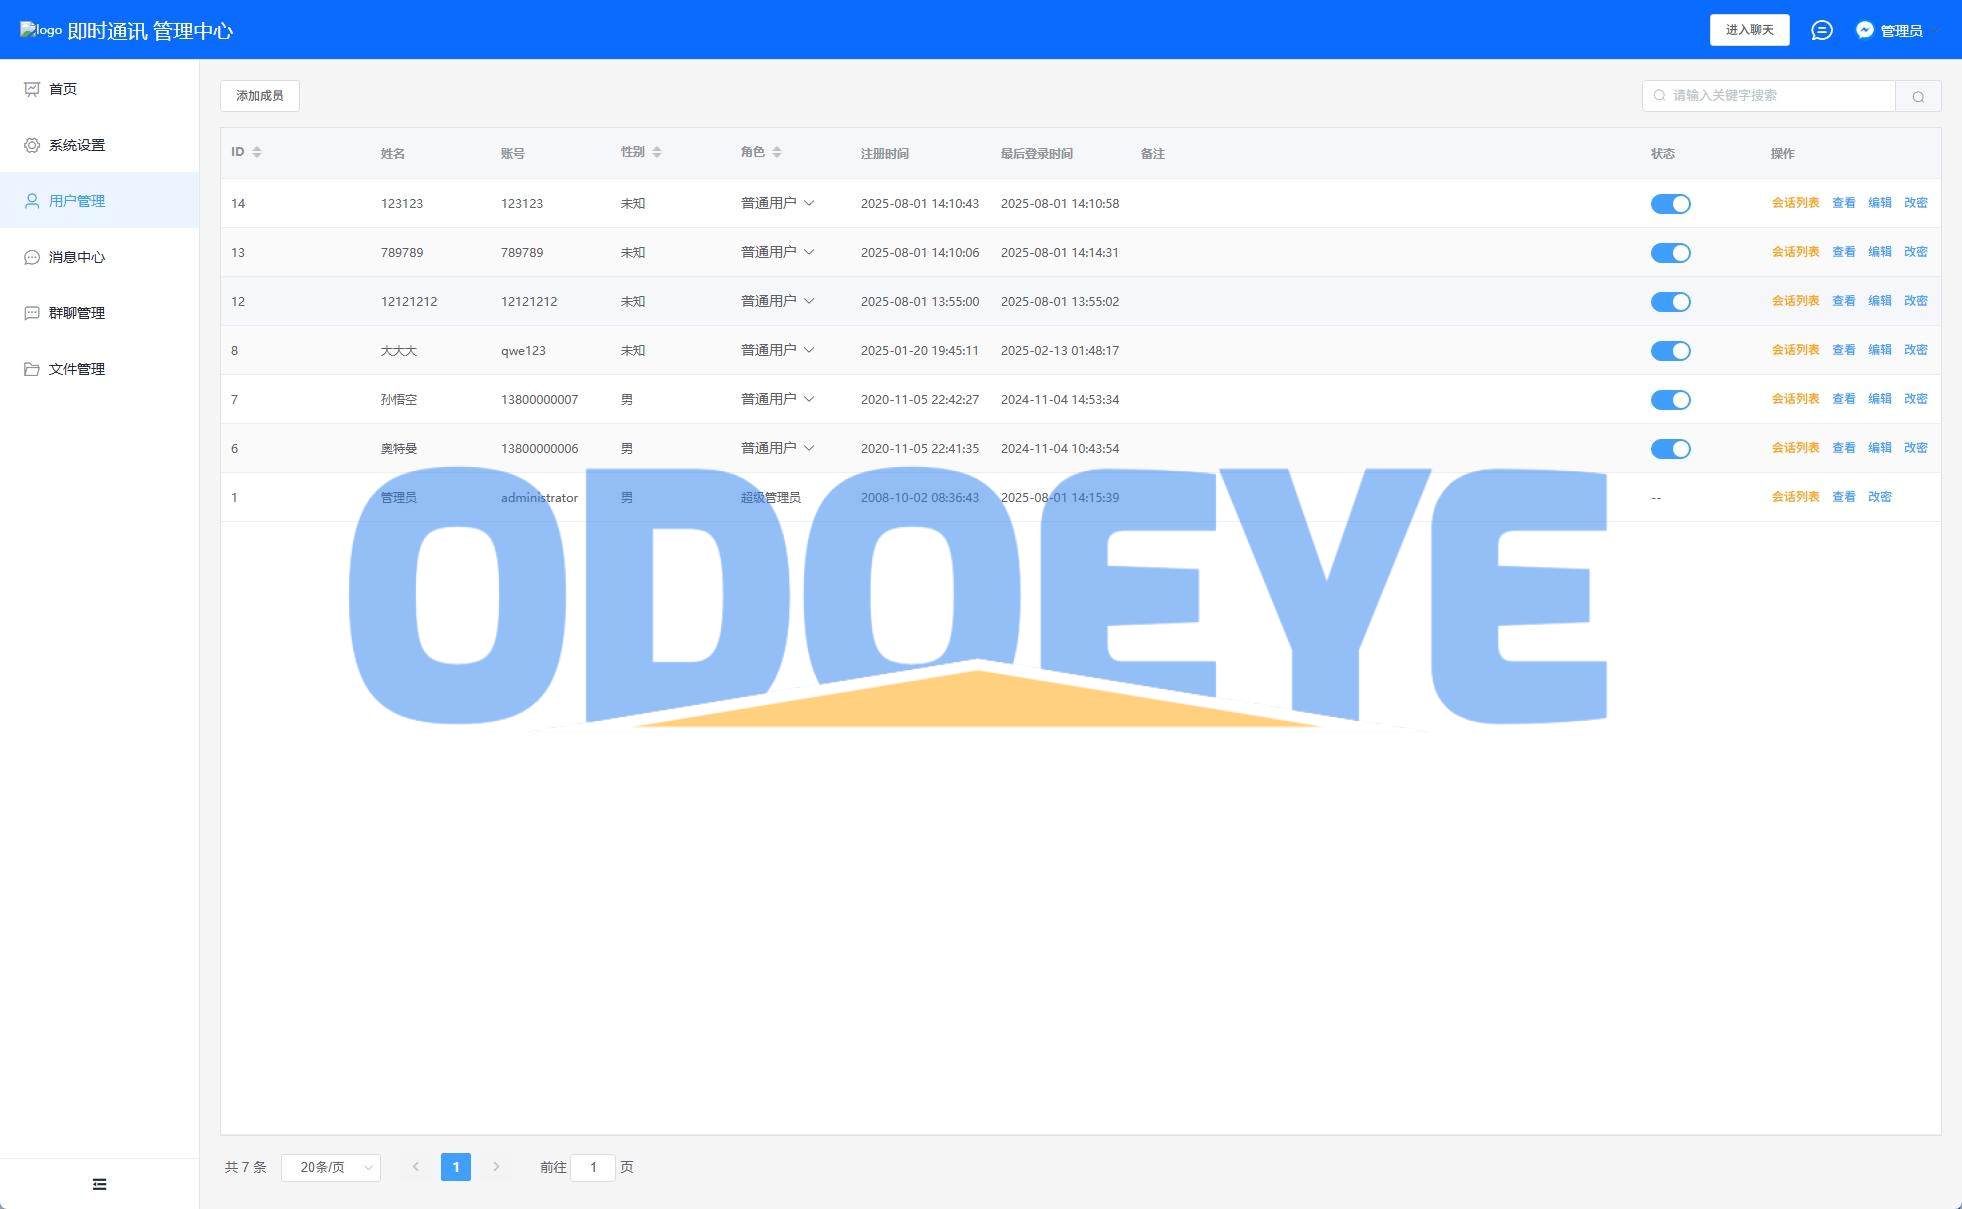1962x1209 pixels.
Task: Open the 20条/页 page size dropdown
Action: click(x=331, y=1167)
